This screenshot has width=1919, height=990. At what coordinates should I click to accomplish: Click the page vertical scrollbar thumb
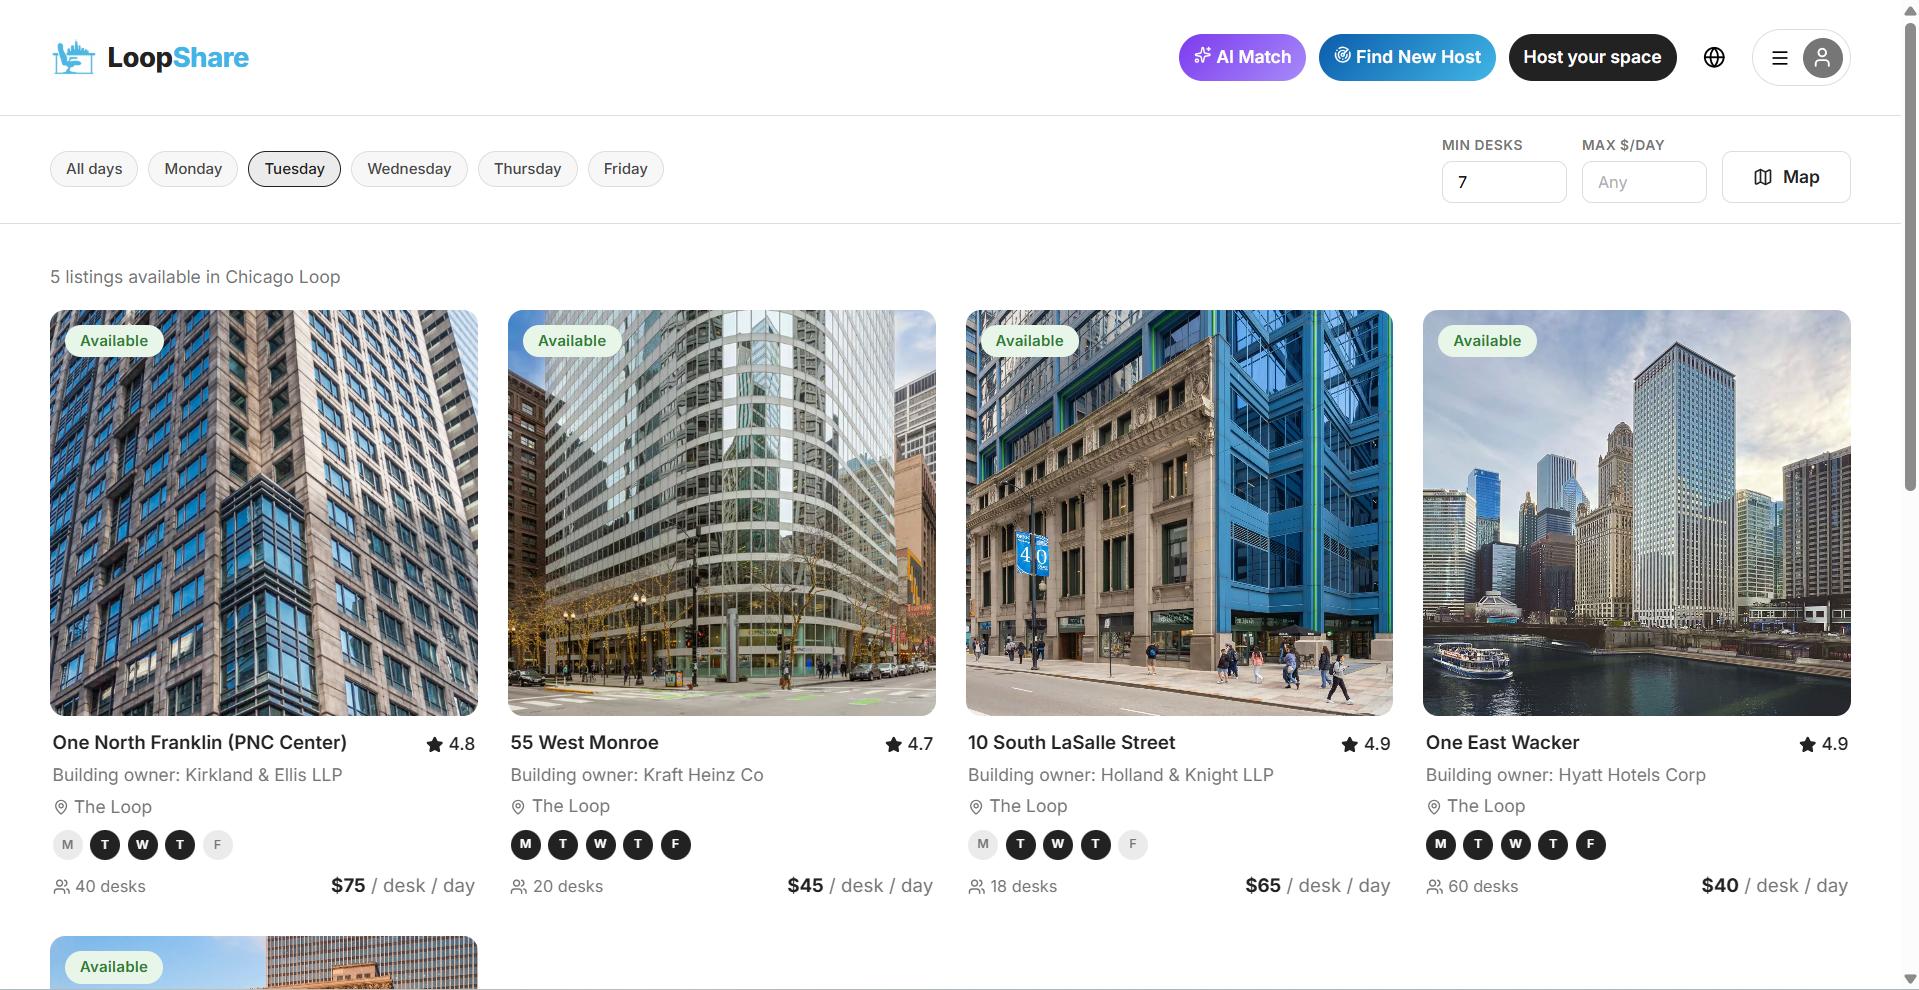[x=1910, y=255]
